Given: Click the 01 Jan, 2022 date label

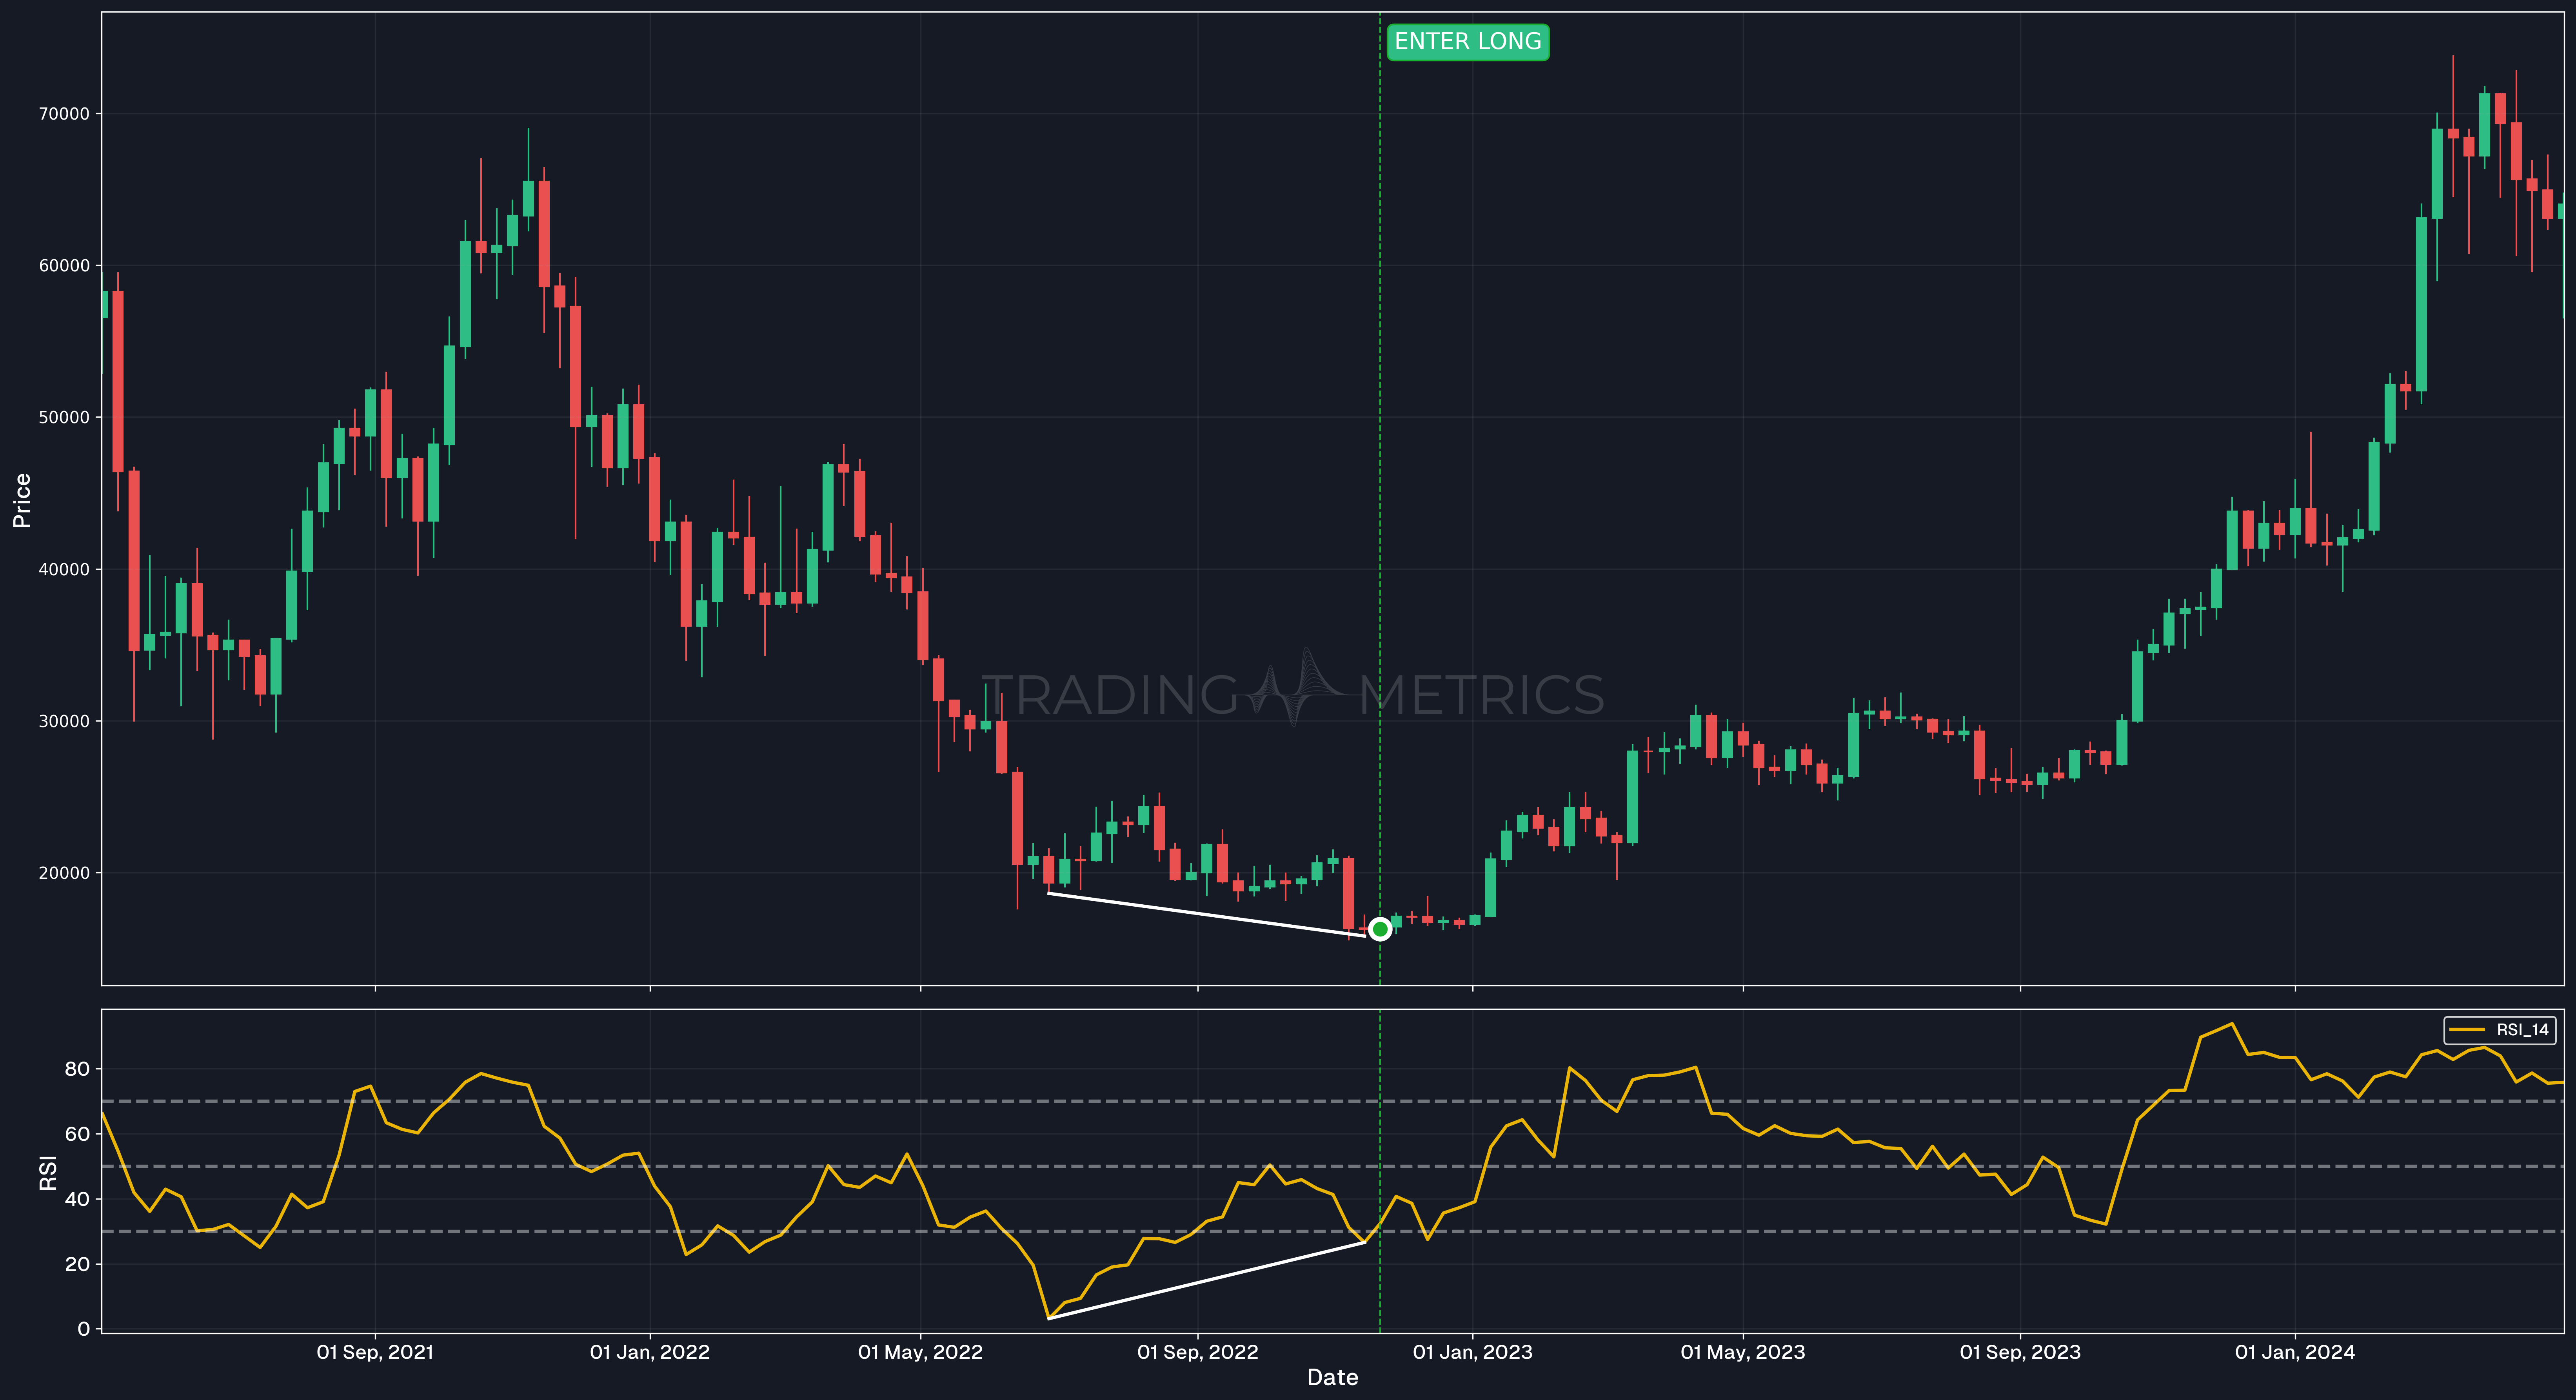Looking at the screenshot, I should click(650, 1352).
